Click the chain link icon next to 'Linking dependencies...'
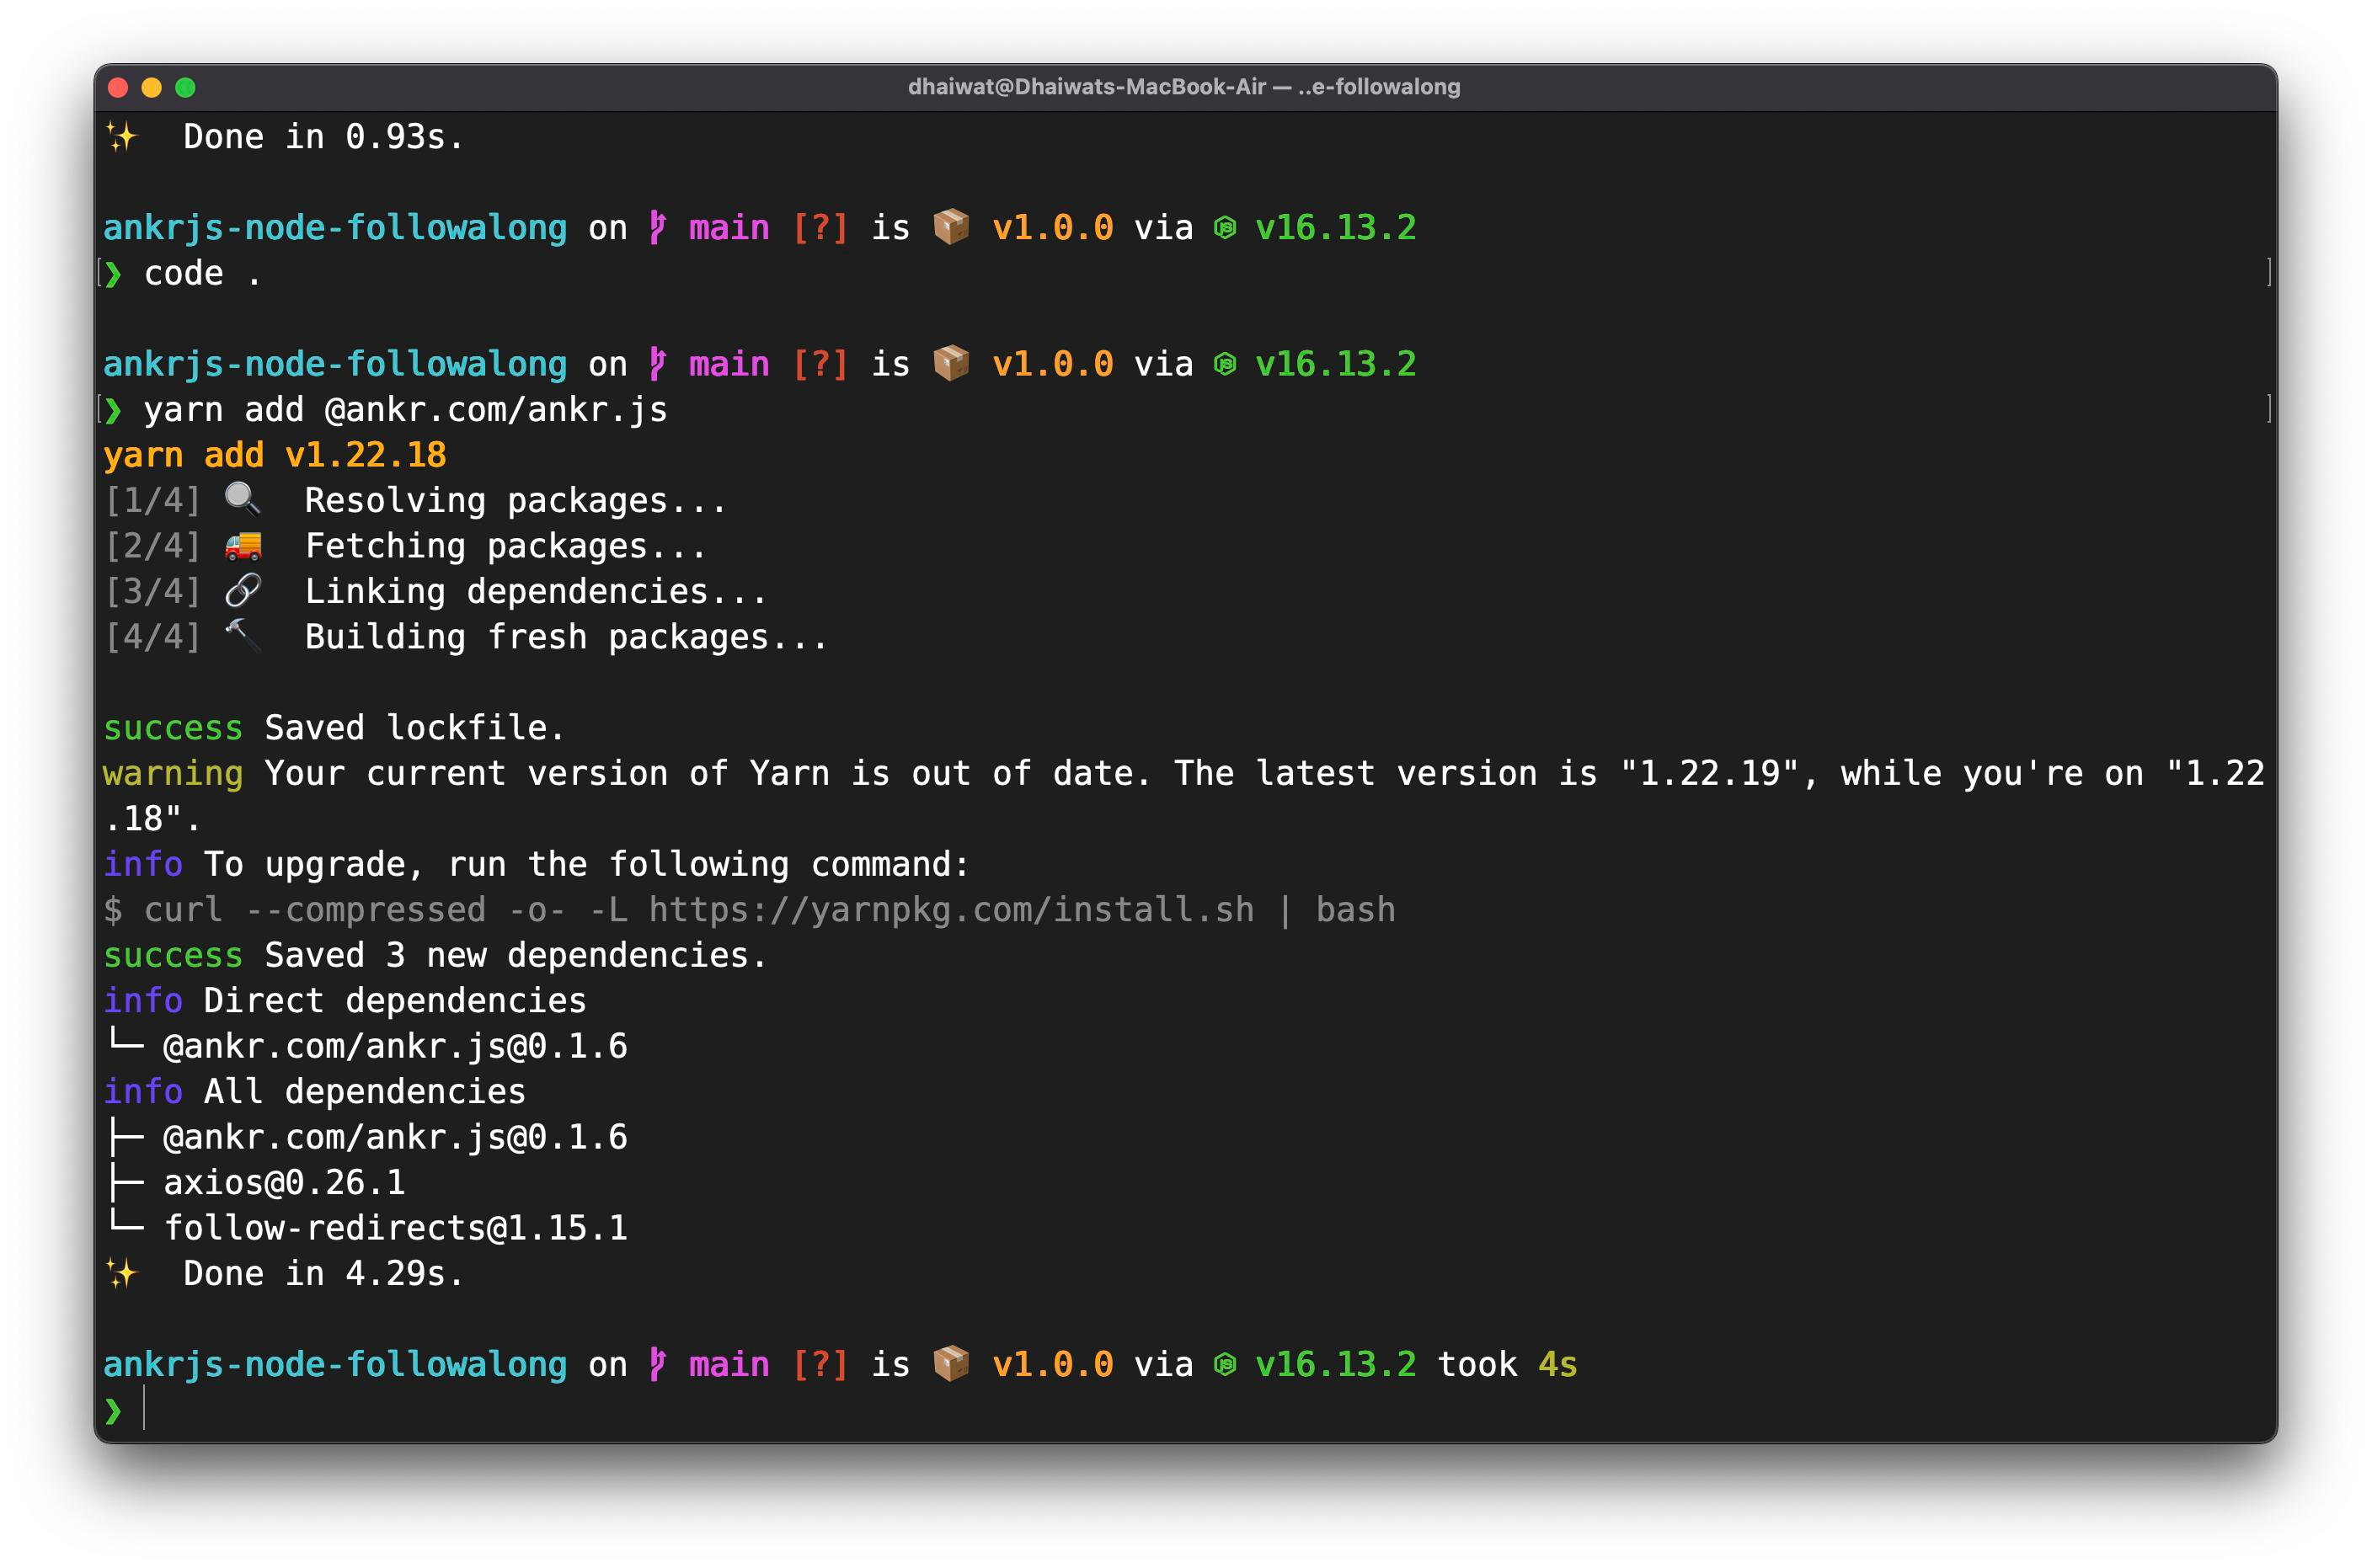The image size is (2372, 1568). (243, 591)
